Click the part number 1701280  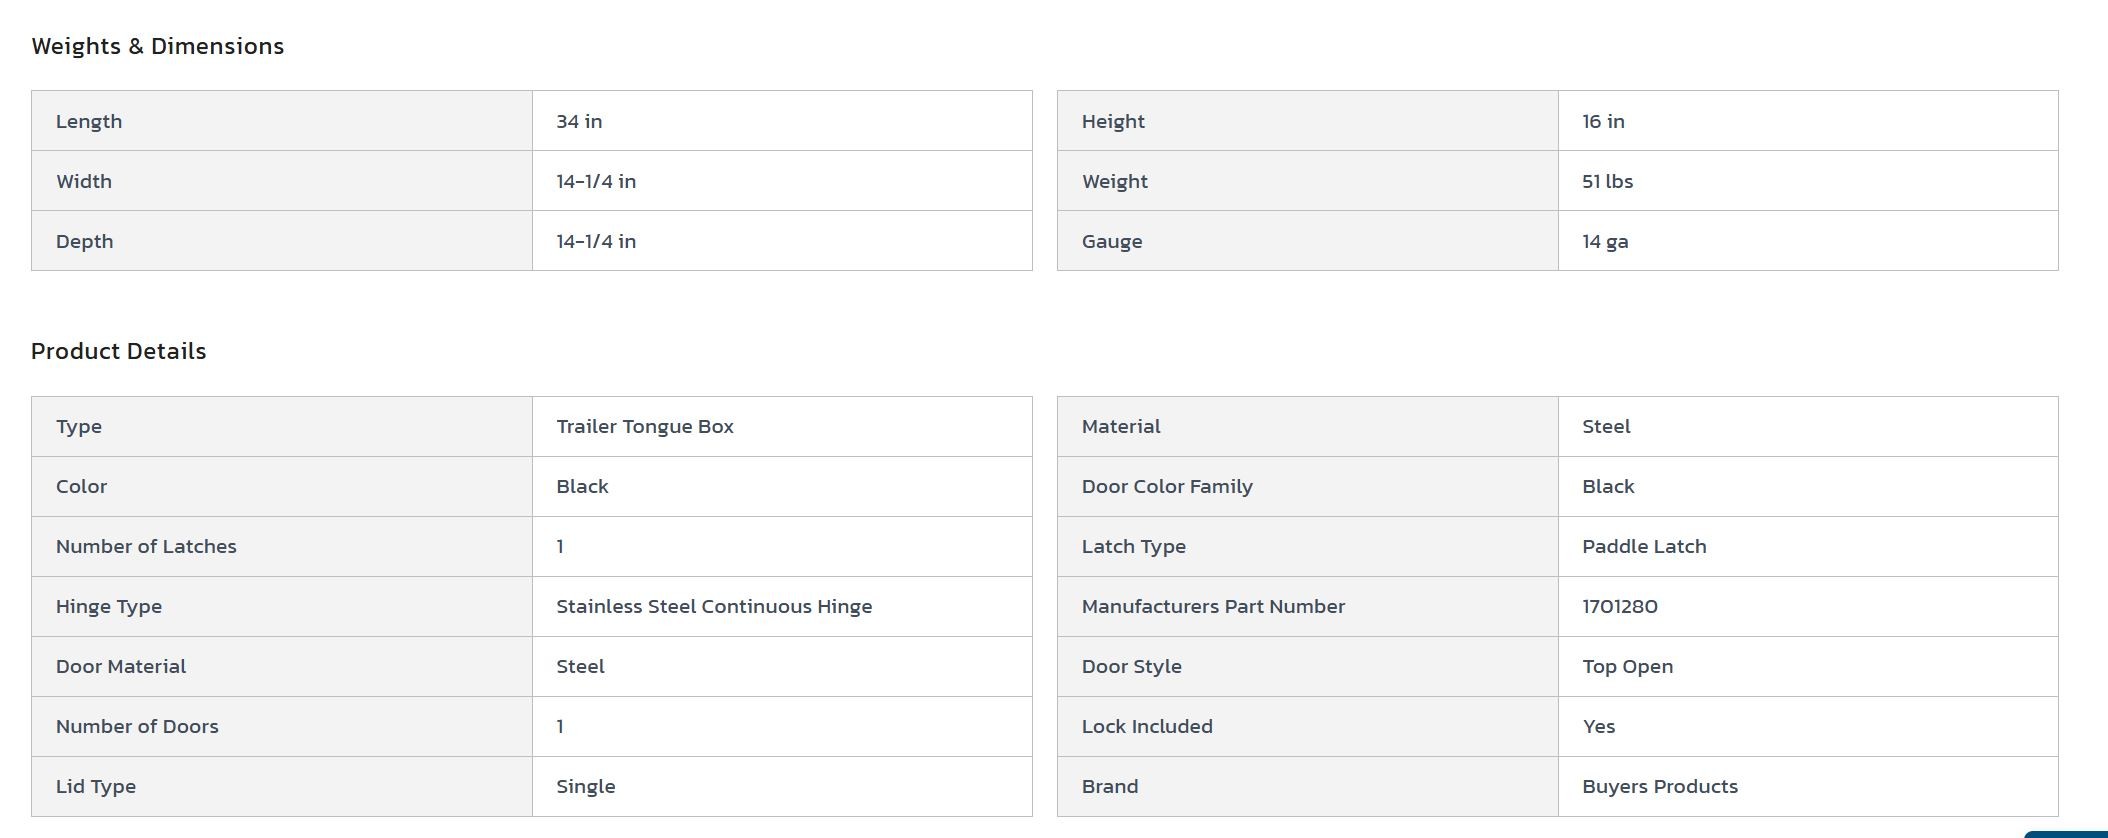(1620, 606)
